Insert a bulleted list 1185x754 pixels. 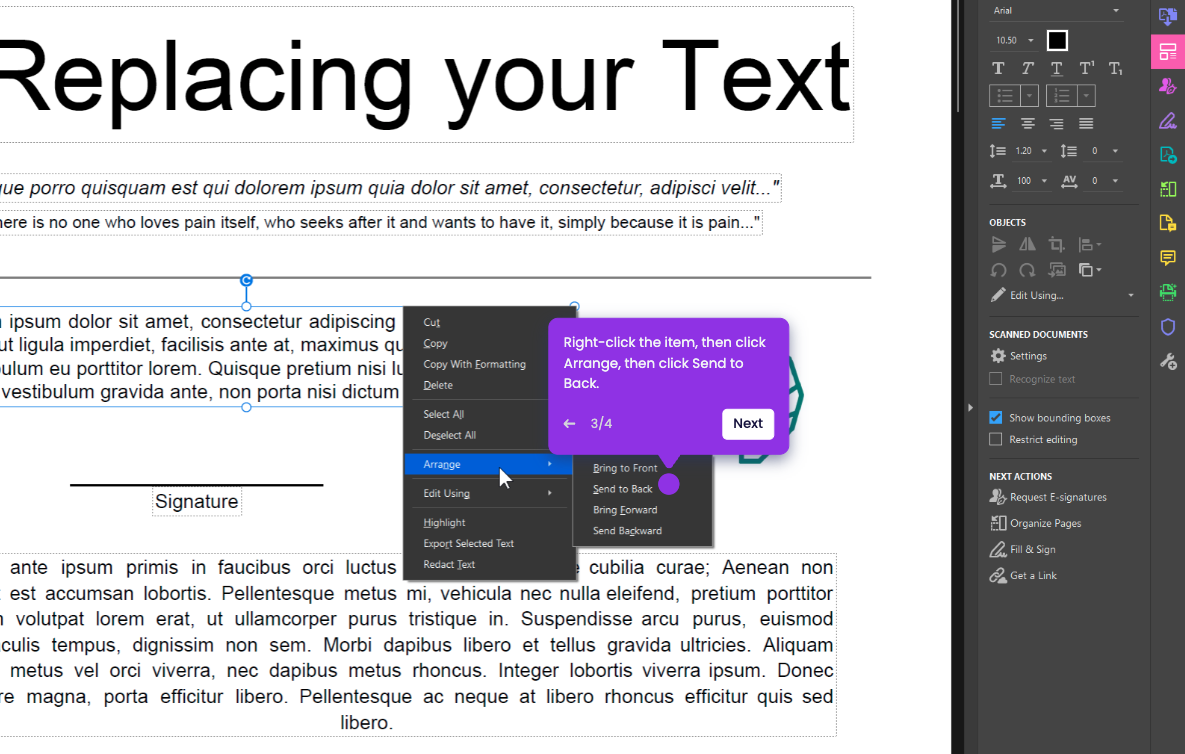pyautogui.click(x=1005, y=95)
